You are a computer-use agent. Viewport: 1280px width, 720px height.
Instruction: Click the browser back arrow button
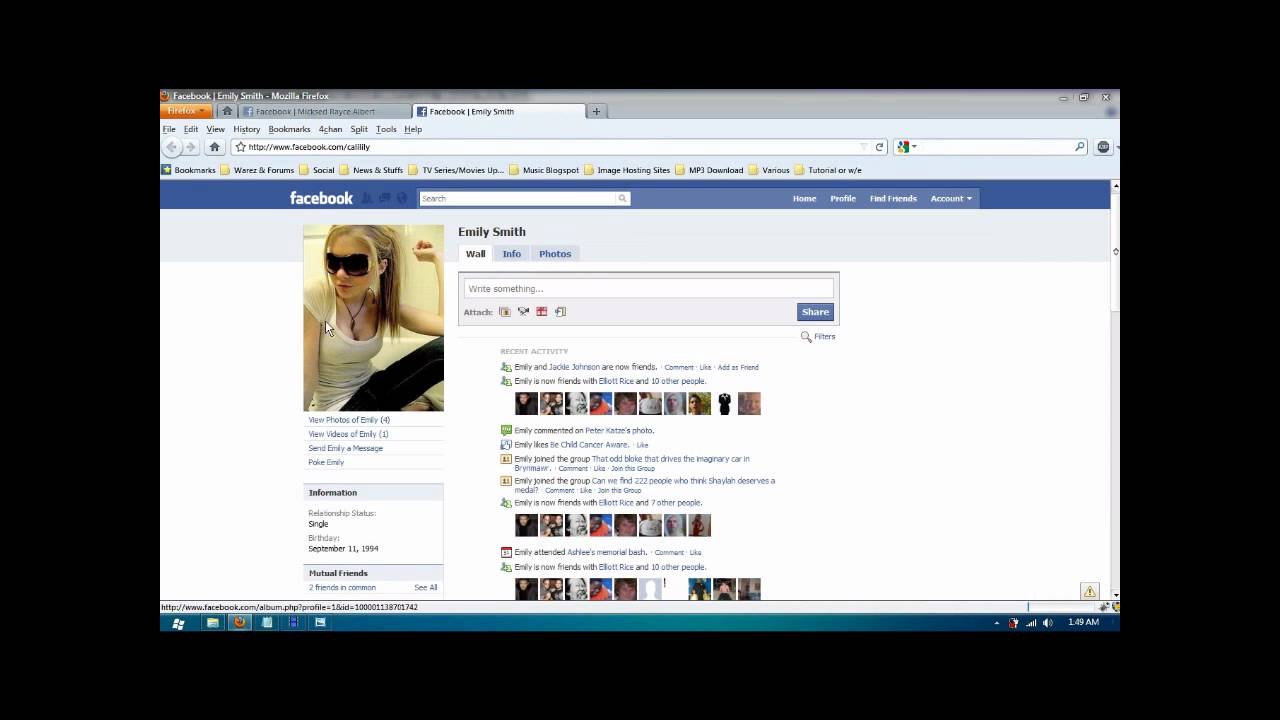click(x=172, y=147)
